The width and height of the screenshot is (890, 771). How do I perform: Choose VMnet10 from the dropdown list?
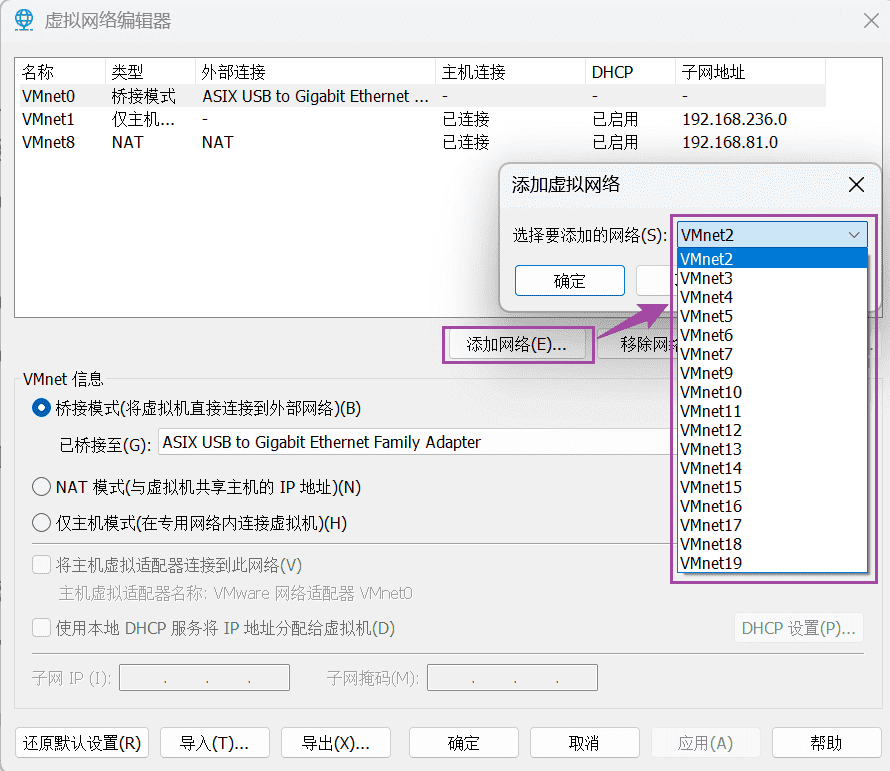pyautogui.click(x=711, y=392)
